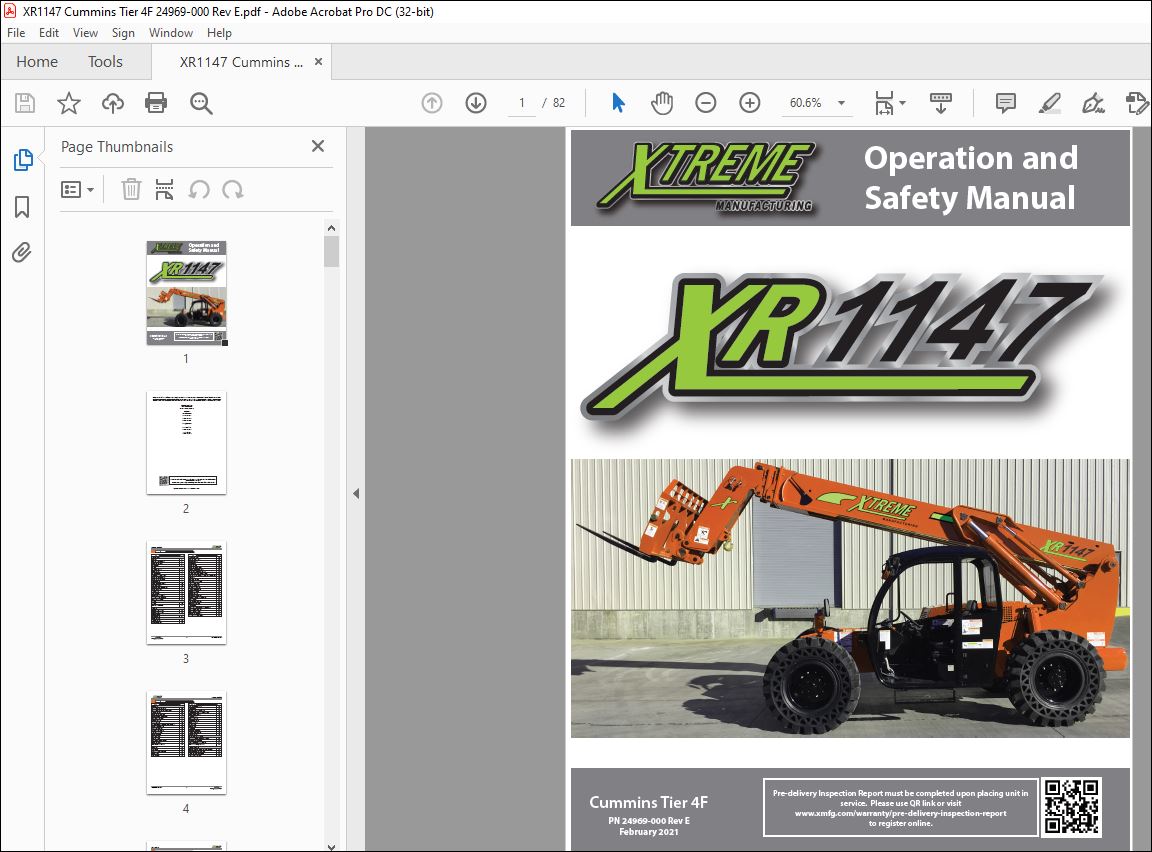
Task: Add a comment with sticky note
Action: point(1005,103)
